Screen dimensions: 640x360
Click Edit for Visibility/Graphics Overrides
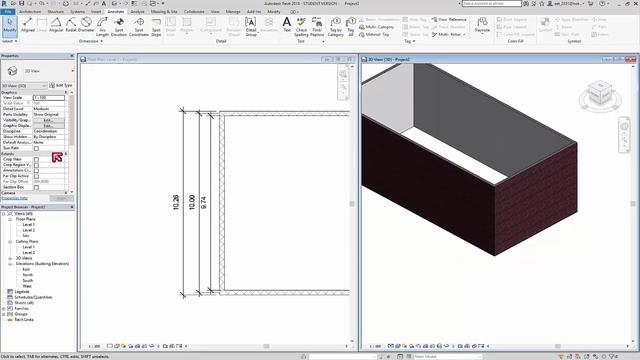[49, 120]
